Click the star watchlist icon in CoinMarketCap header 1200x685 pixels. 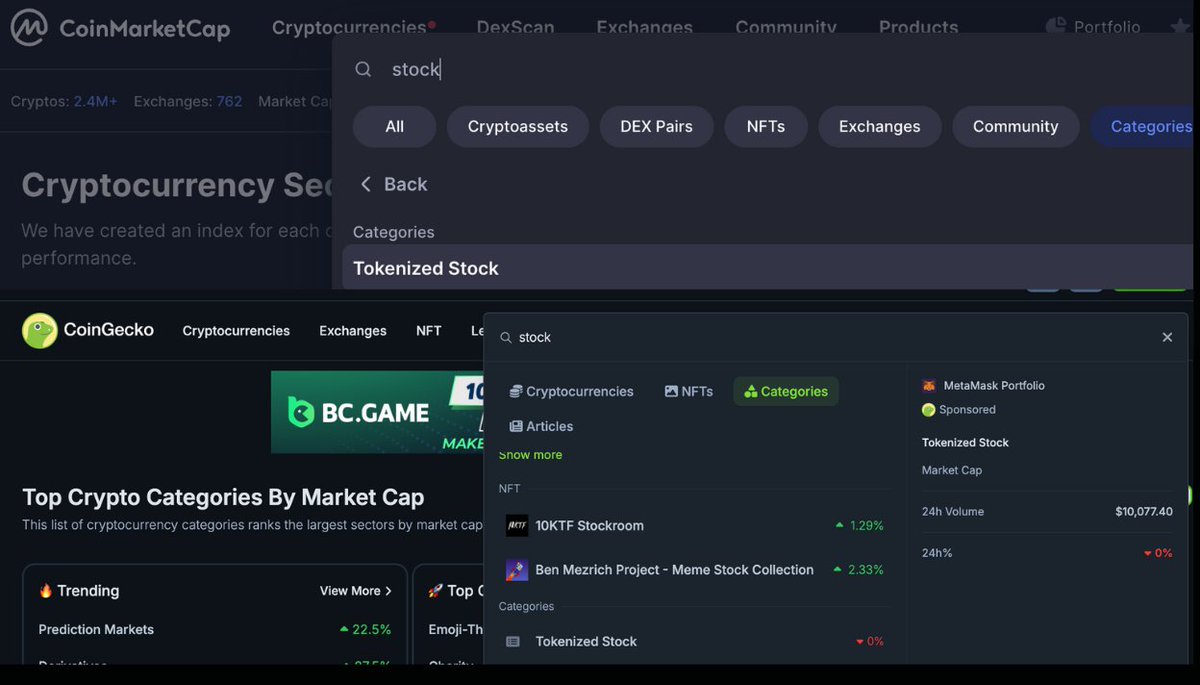tap(1179, 27)
